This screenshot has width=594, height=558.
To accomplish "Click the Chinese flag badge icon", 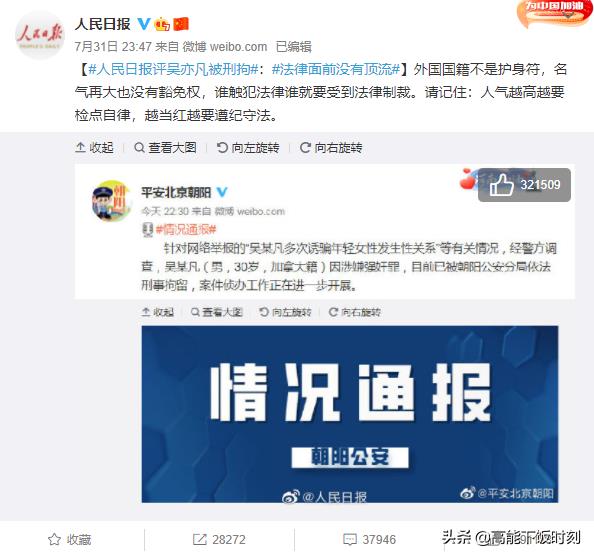I will coord(181,24).
